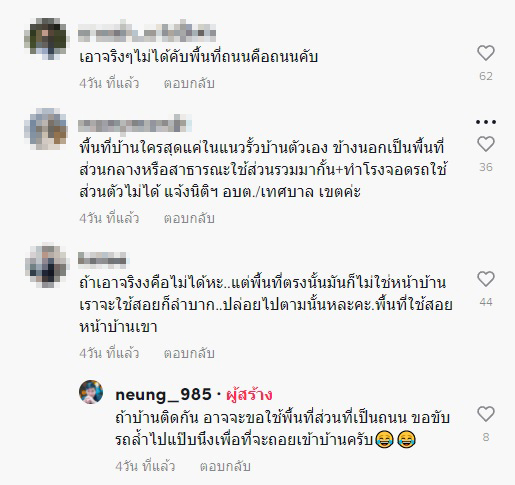This screenshot has width=515, height=485.
Task: Like neung_985's reply with 8 likes
Action: coord(486,414)
